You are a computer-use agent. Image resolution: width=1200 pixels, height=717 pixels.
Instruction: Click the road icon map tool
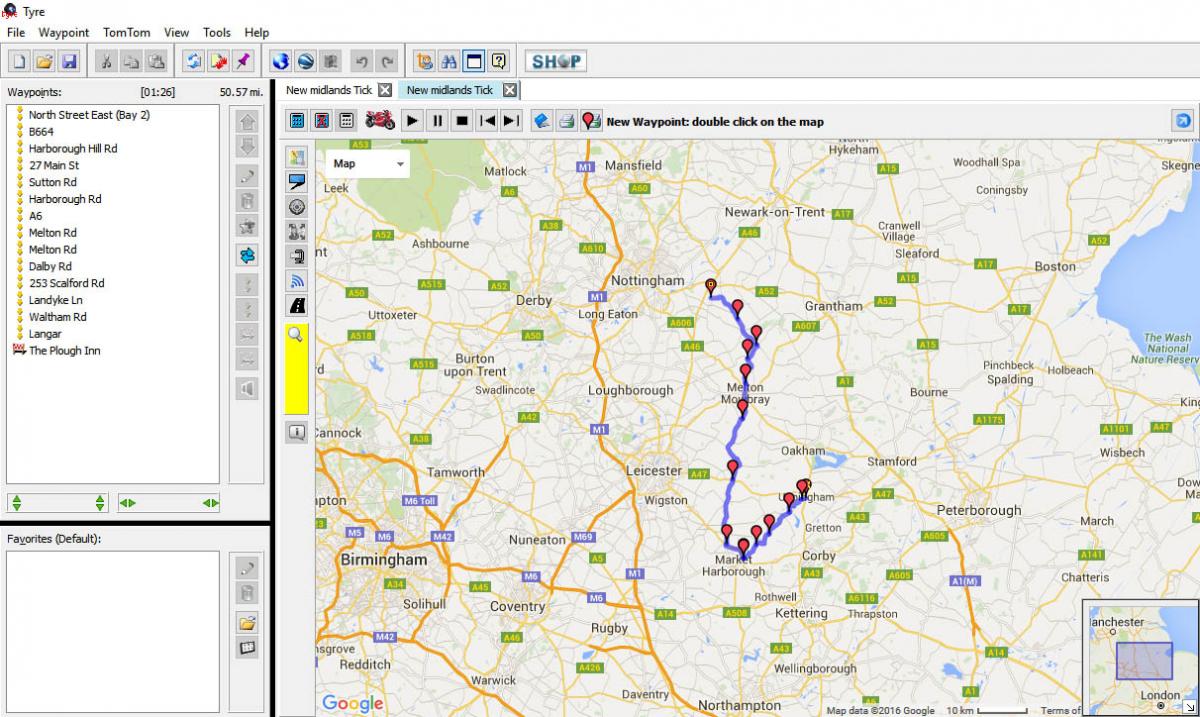pos(297,306)
